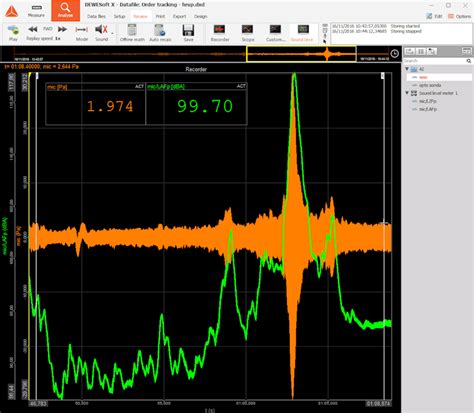This screenshot has width=474, height=413.
Task: Open the replay Mode tool
Action: coord(82,30)
